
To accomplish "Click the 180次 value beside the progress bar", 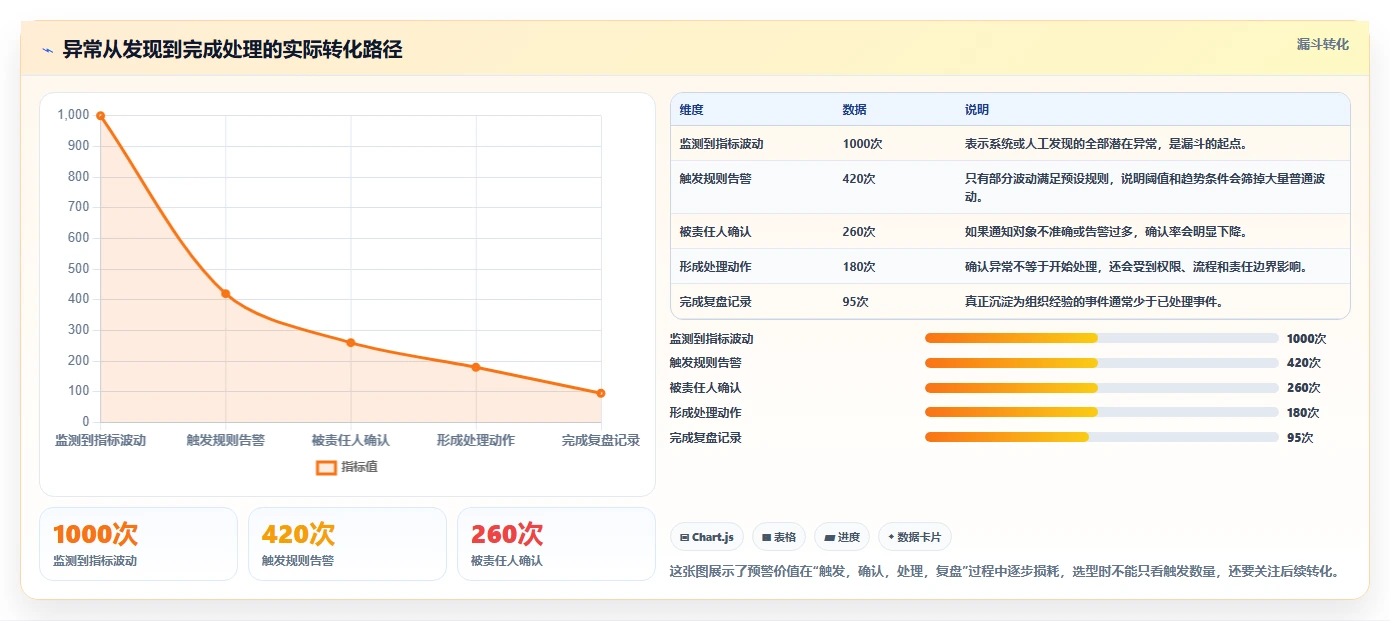I will 1303,413.
